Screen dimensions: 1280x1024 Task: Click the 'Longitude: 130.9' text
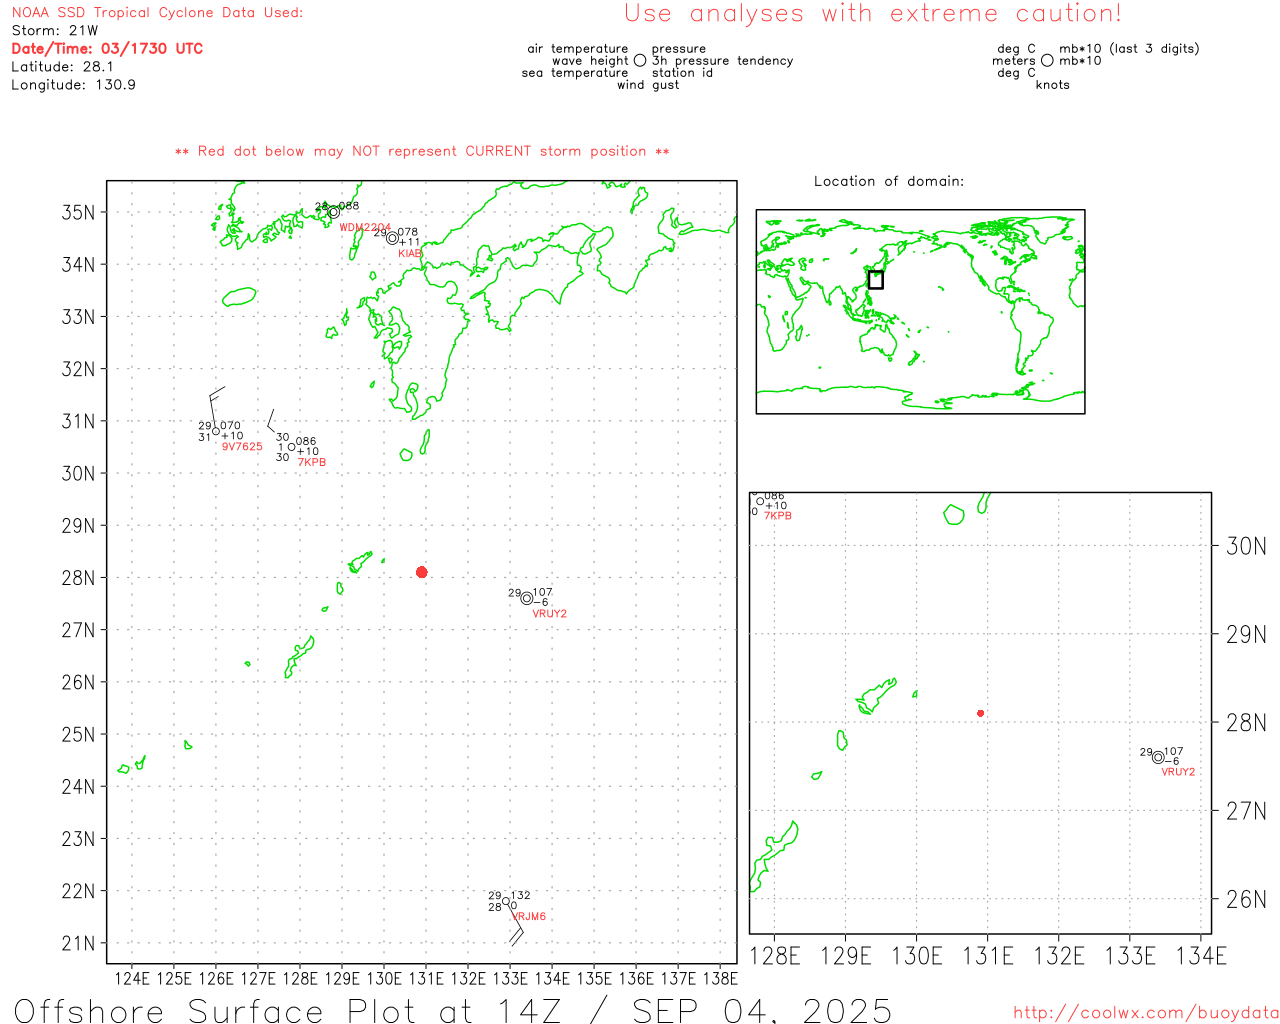pos(73,85)
